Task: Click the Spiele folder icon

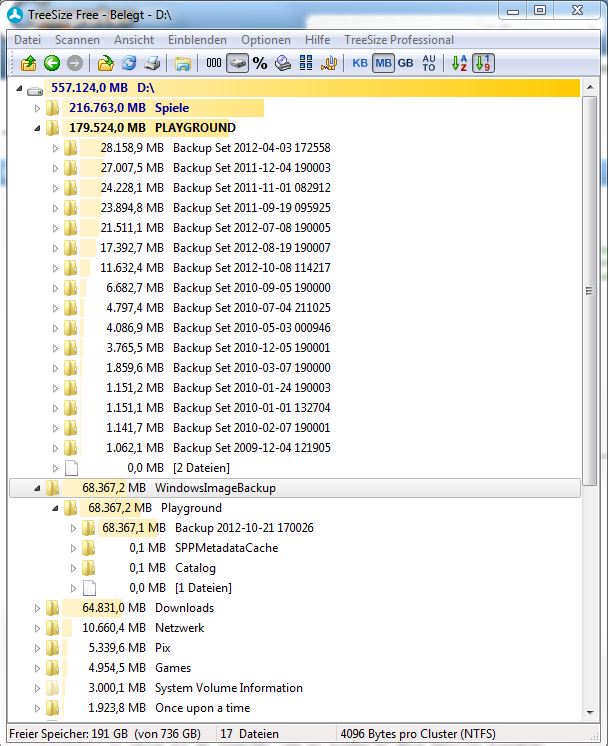Action: pos(53,108)
